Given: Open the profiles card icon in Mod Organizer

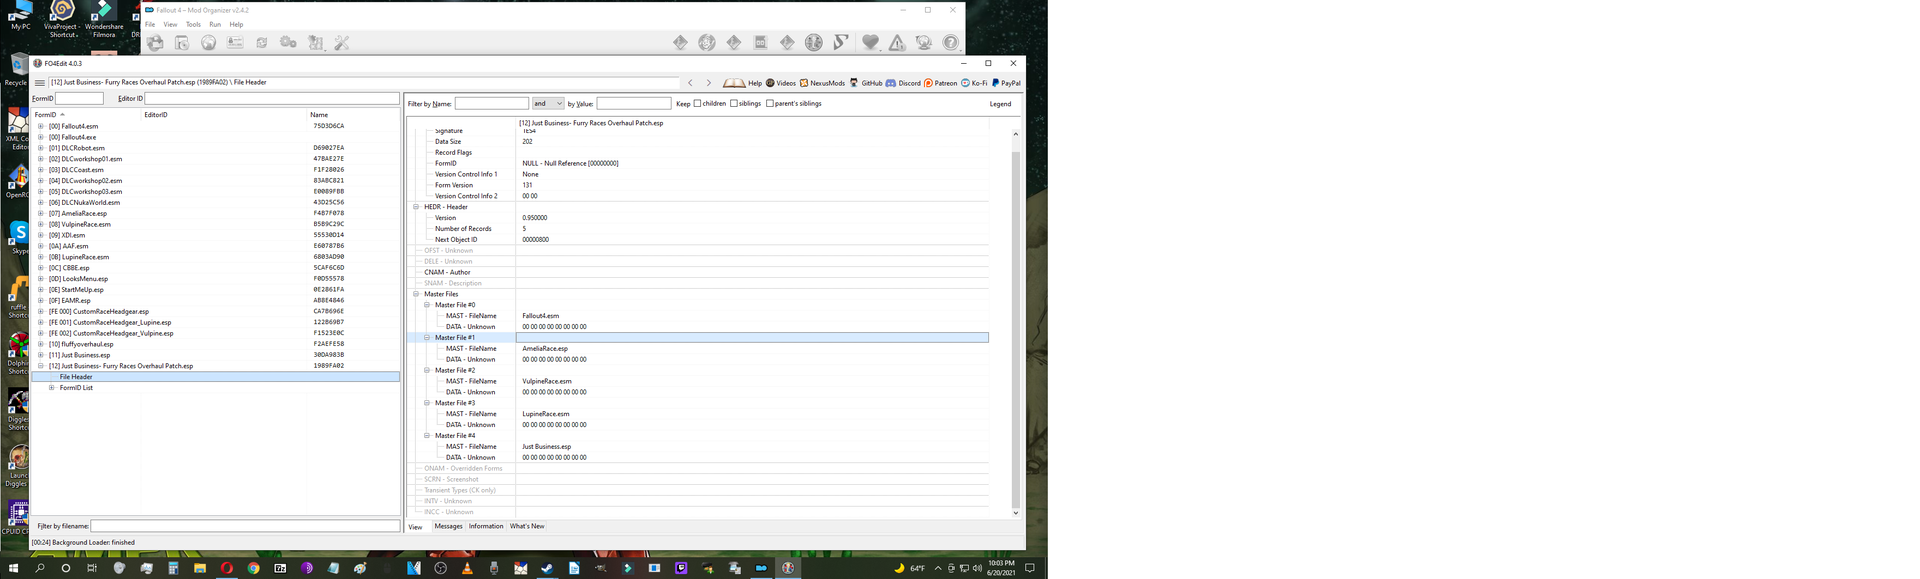Looking at the screenshot, I should [x=235, y=42].
